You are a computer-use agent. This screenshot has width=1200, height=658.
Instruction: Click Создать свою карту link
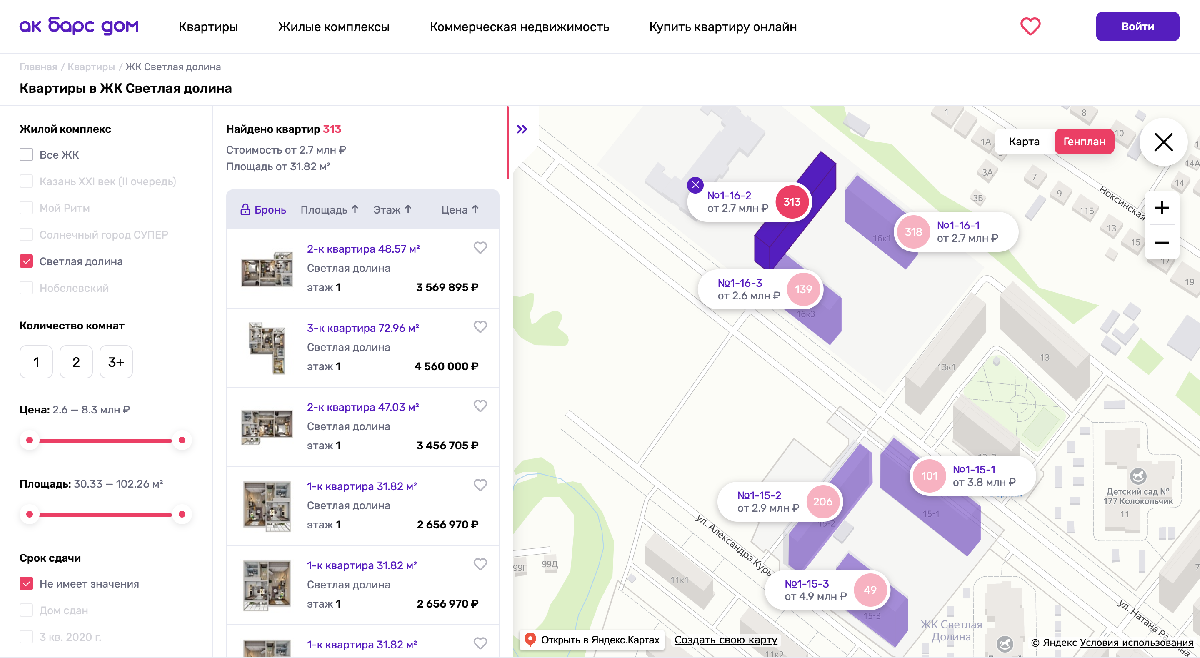[726, 640]
